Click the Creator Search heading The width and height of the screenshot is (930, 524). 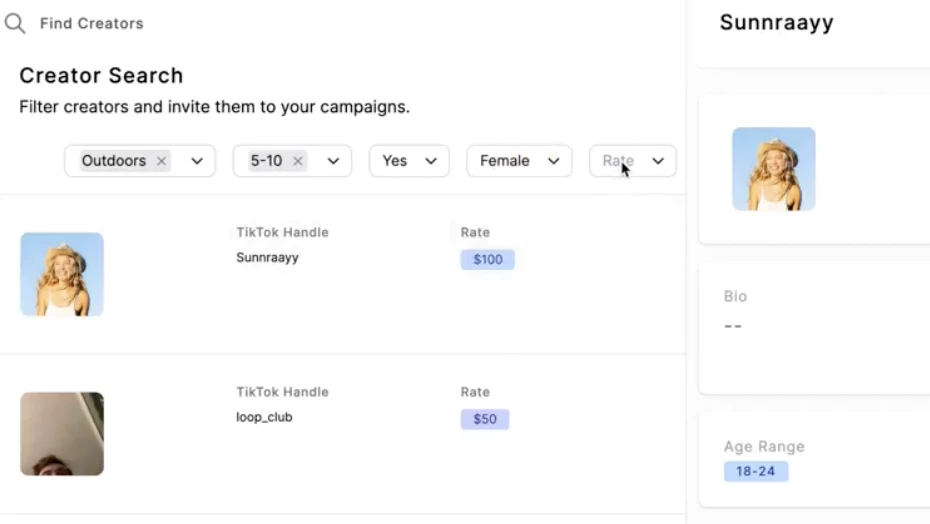(x=101, y=75)
